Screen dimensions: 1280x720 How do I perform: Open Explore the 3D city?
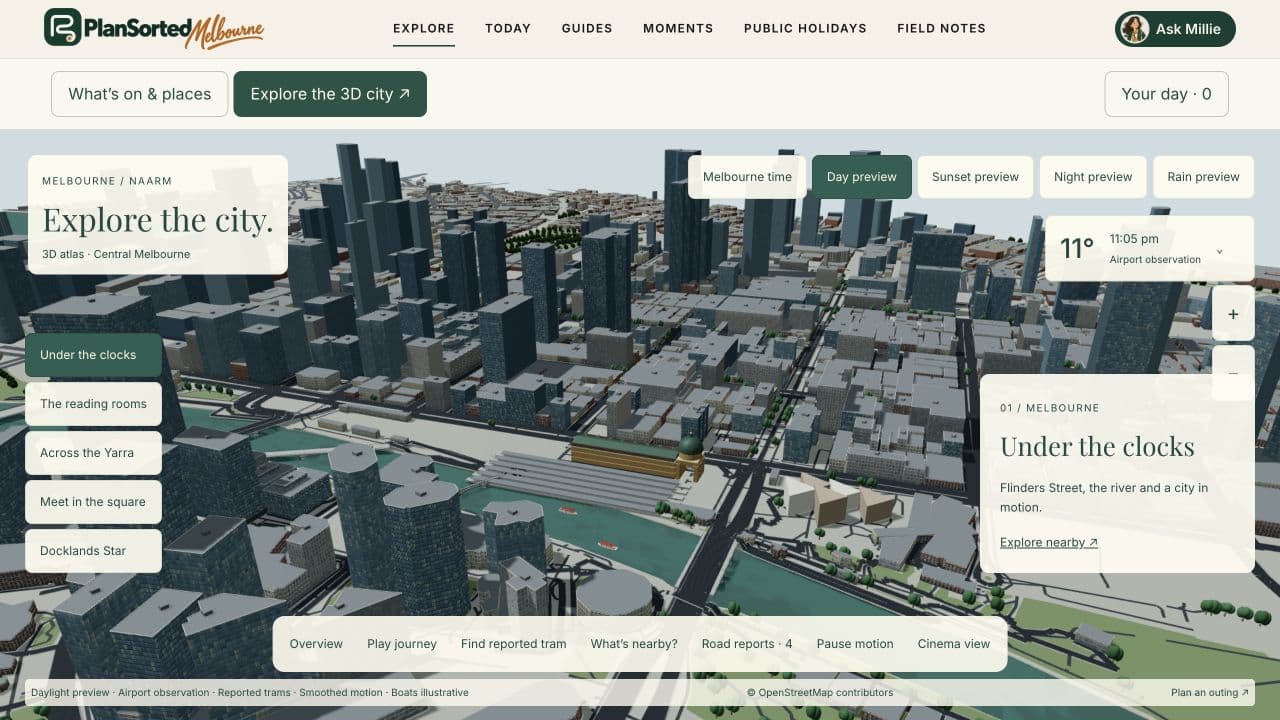[330, 94]
